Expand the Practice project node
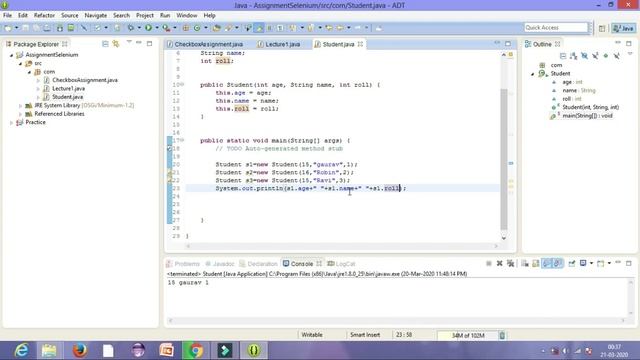 point(11,122)
